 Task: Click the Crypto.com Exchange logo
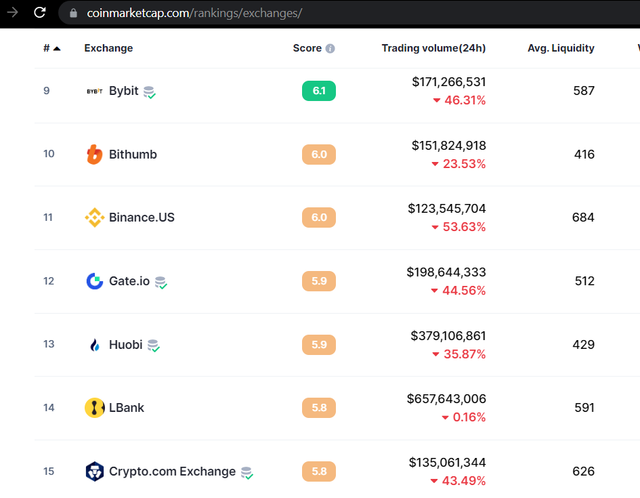(95, 471)
